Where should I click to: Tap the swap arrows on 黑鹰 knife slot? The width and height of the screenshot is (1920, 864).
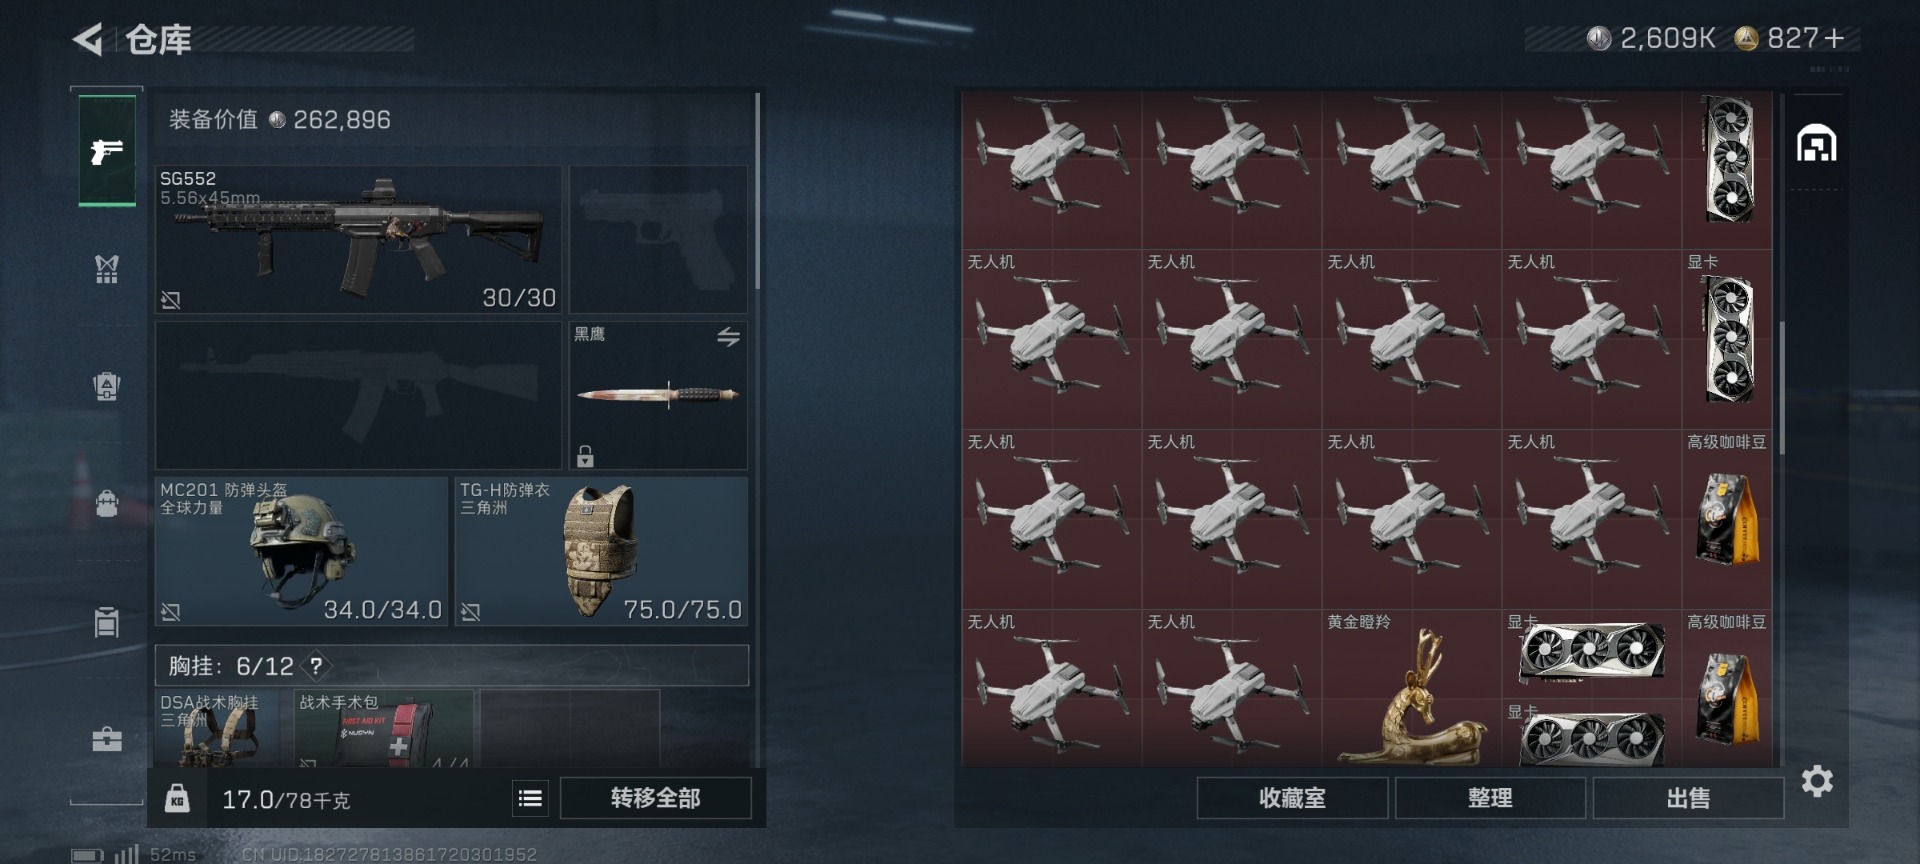tap(728, 337)
